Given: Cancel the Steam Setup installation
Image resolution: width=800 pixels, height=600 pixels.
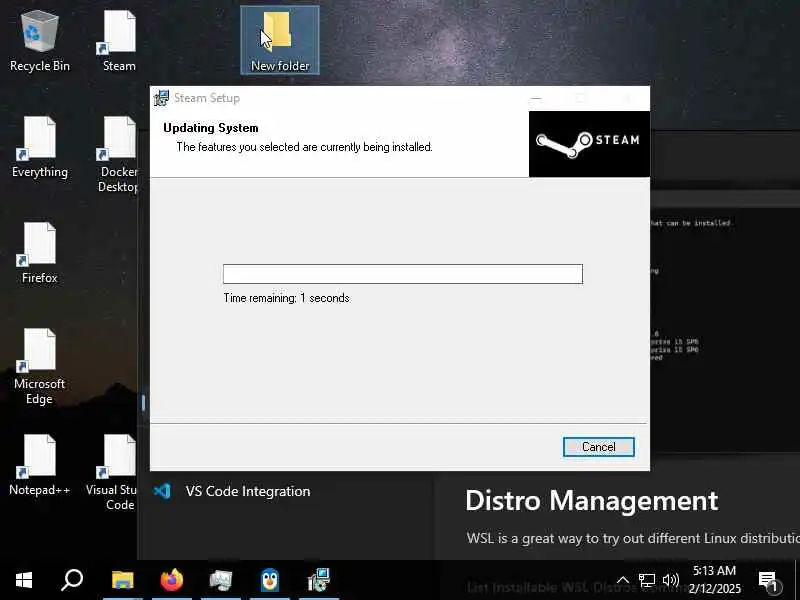Looking at the screenshot, I should click(x=598, y=447).
